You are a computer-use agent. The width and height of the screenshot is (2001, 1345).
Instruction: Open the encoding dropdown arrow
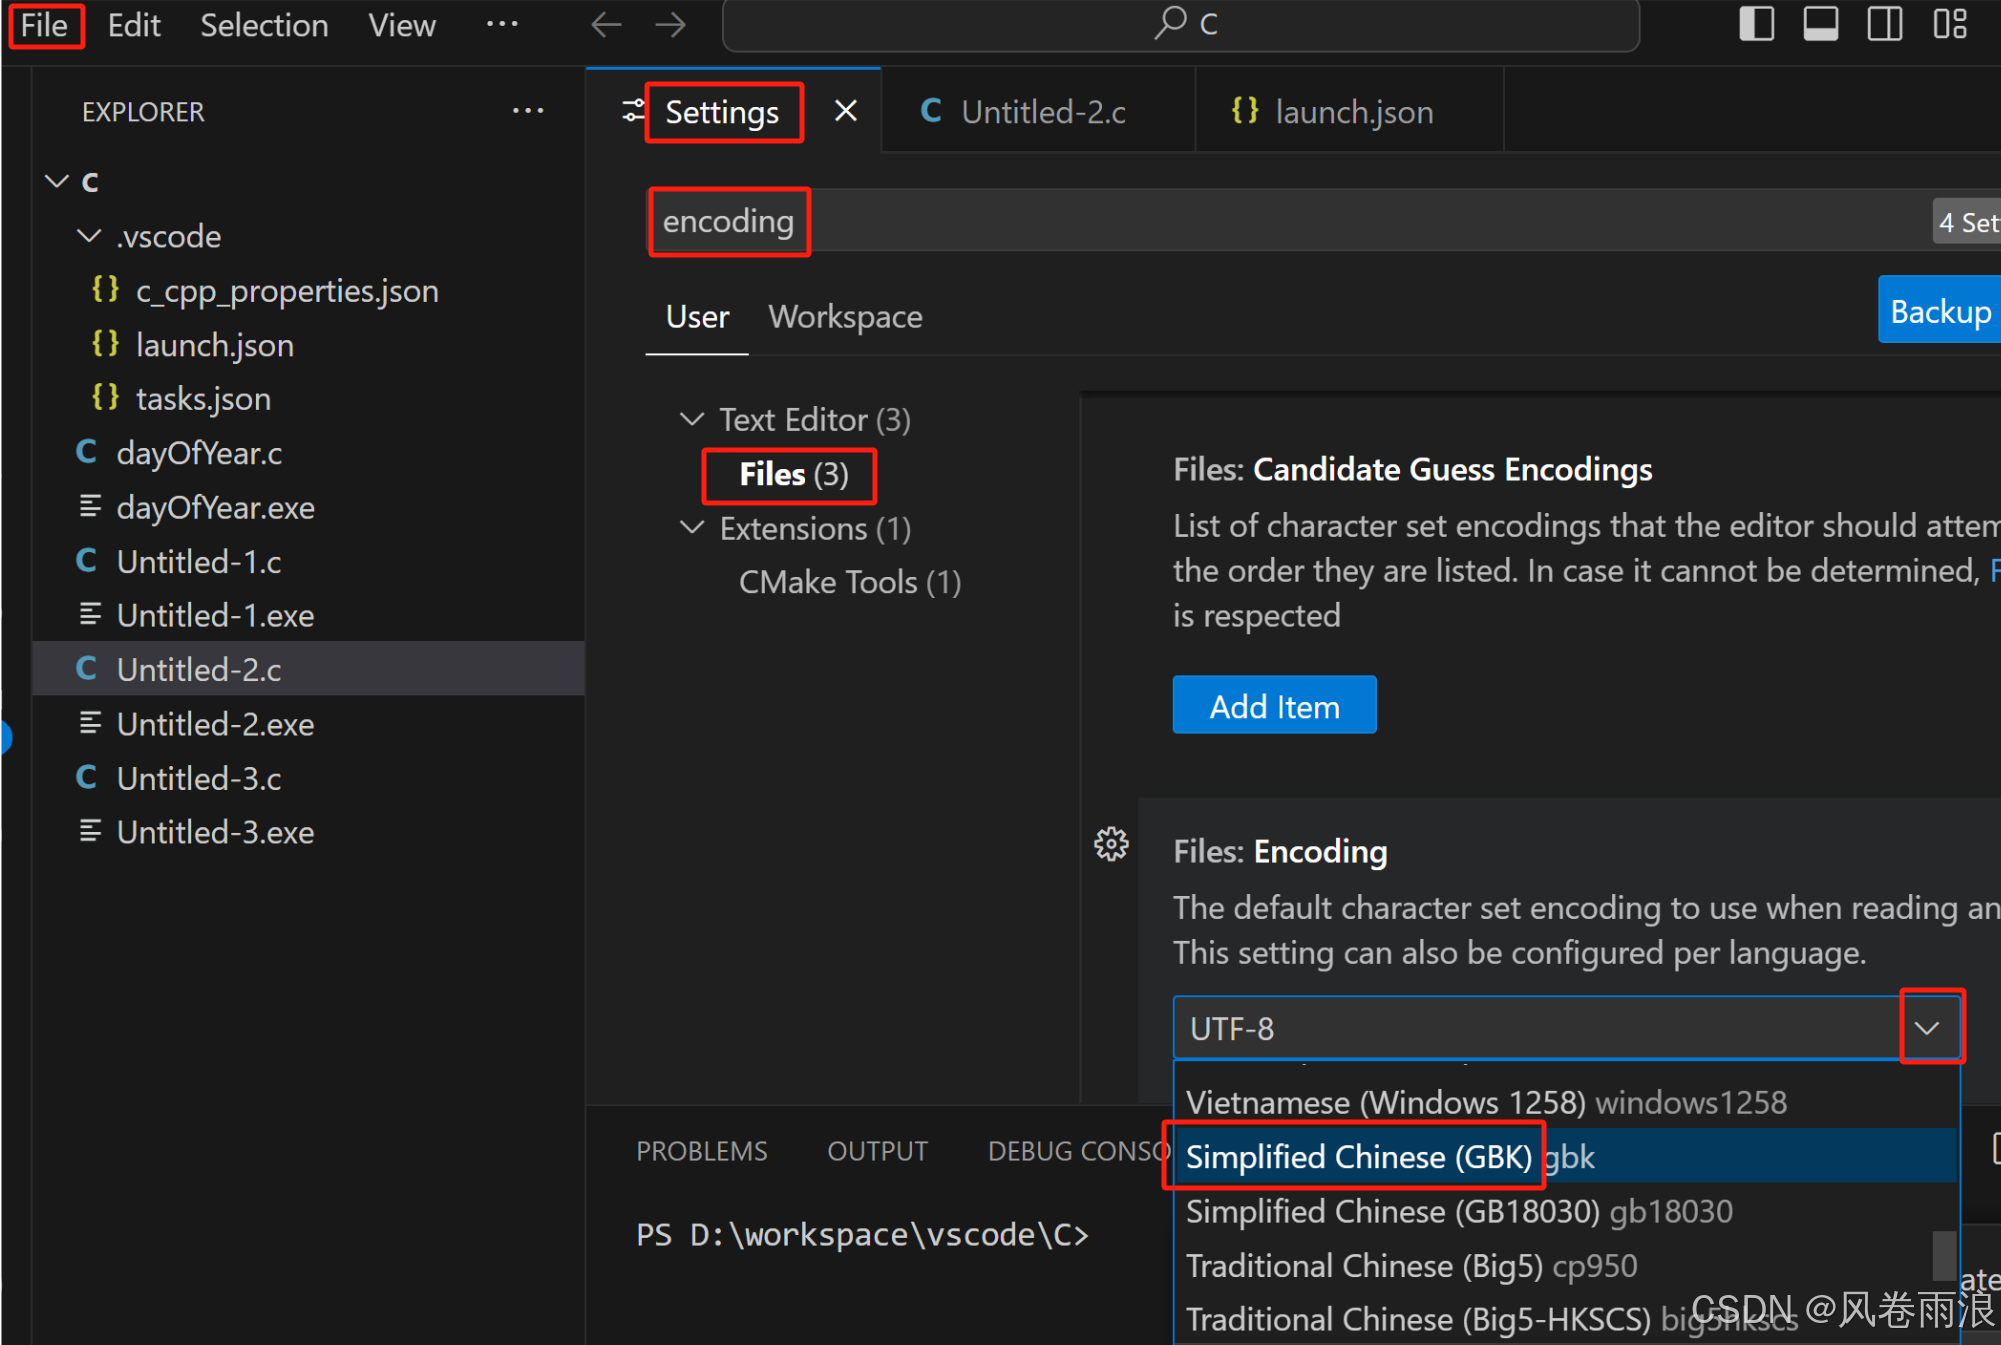click(1929, 1027)
